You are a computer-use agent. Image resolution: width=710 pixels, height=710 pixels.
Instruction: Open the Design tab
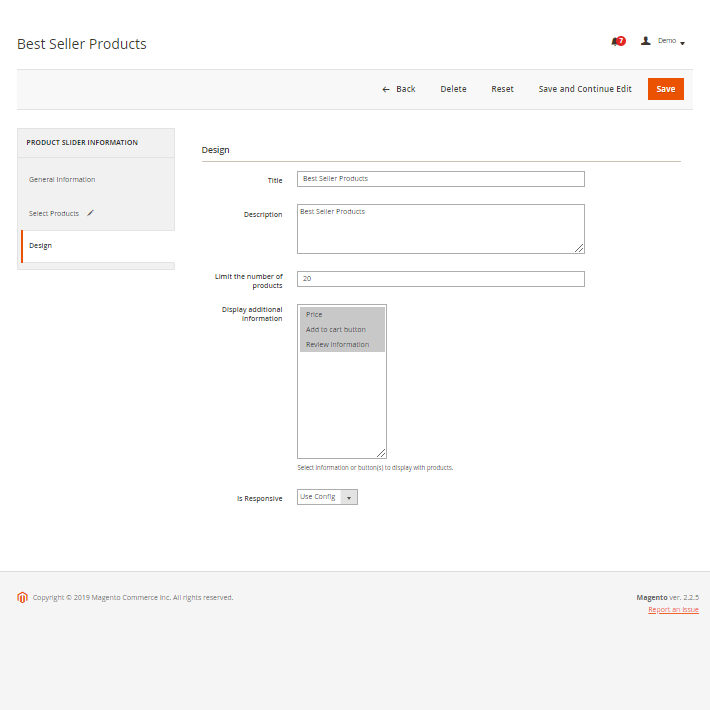click(x=41, y=245)
